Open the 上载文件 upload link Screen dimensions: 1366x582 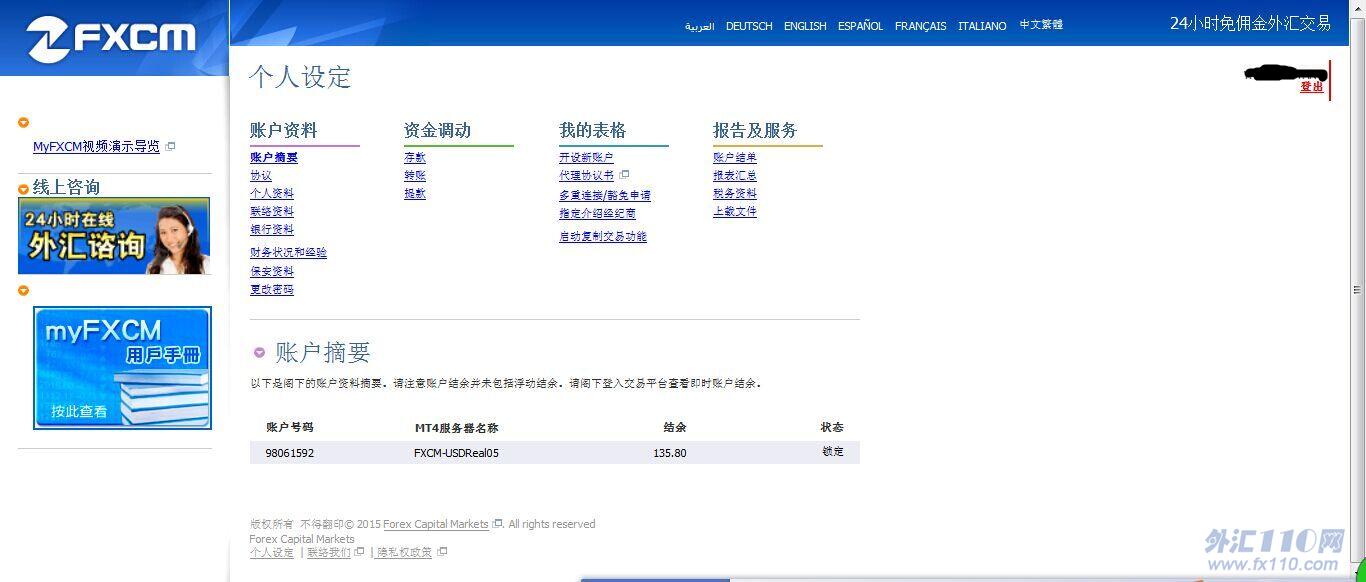pos(735,212)
